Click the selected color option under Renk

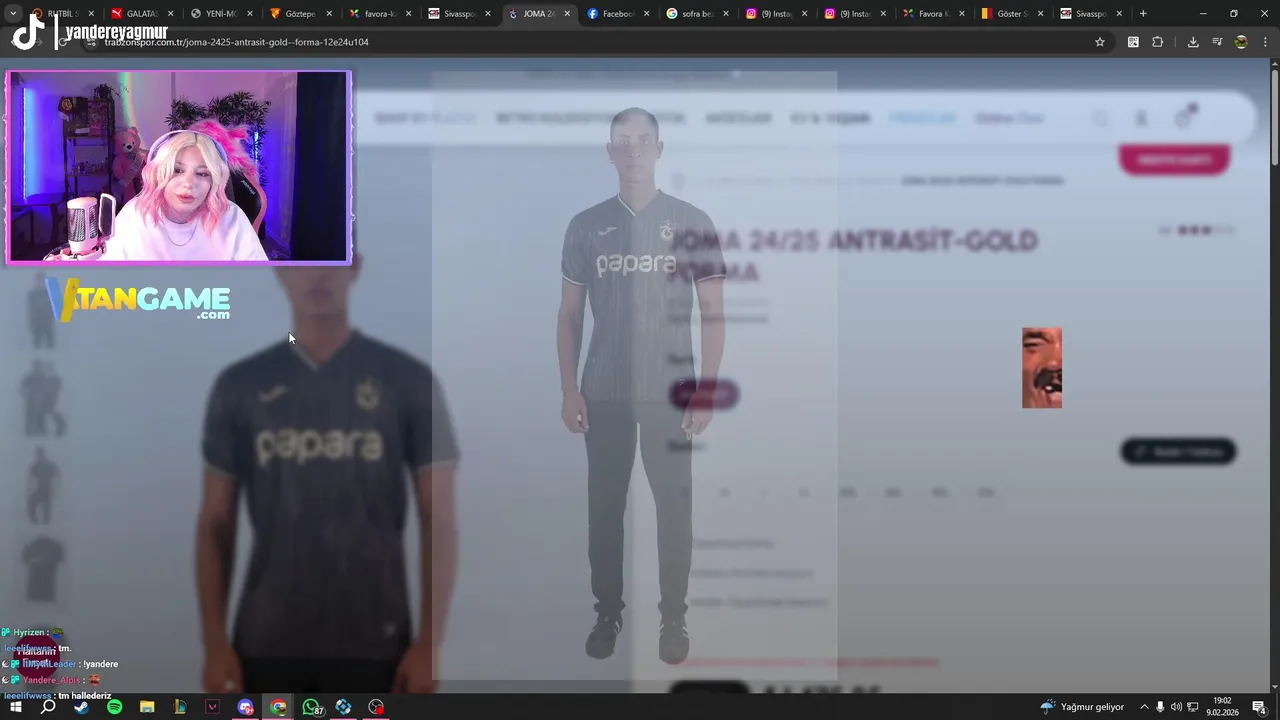703,394
